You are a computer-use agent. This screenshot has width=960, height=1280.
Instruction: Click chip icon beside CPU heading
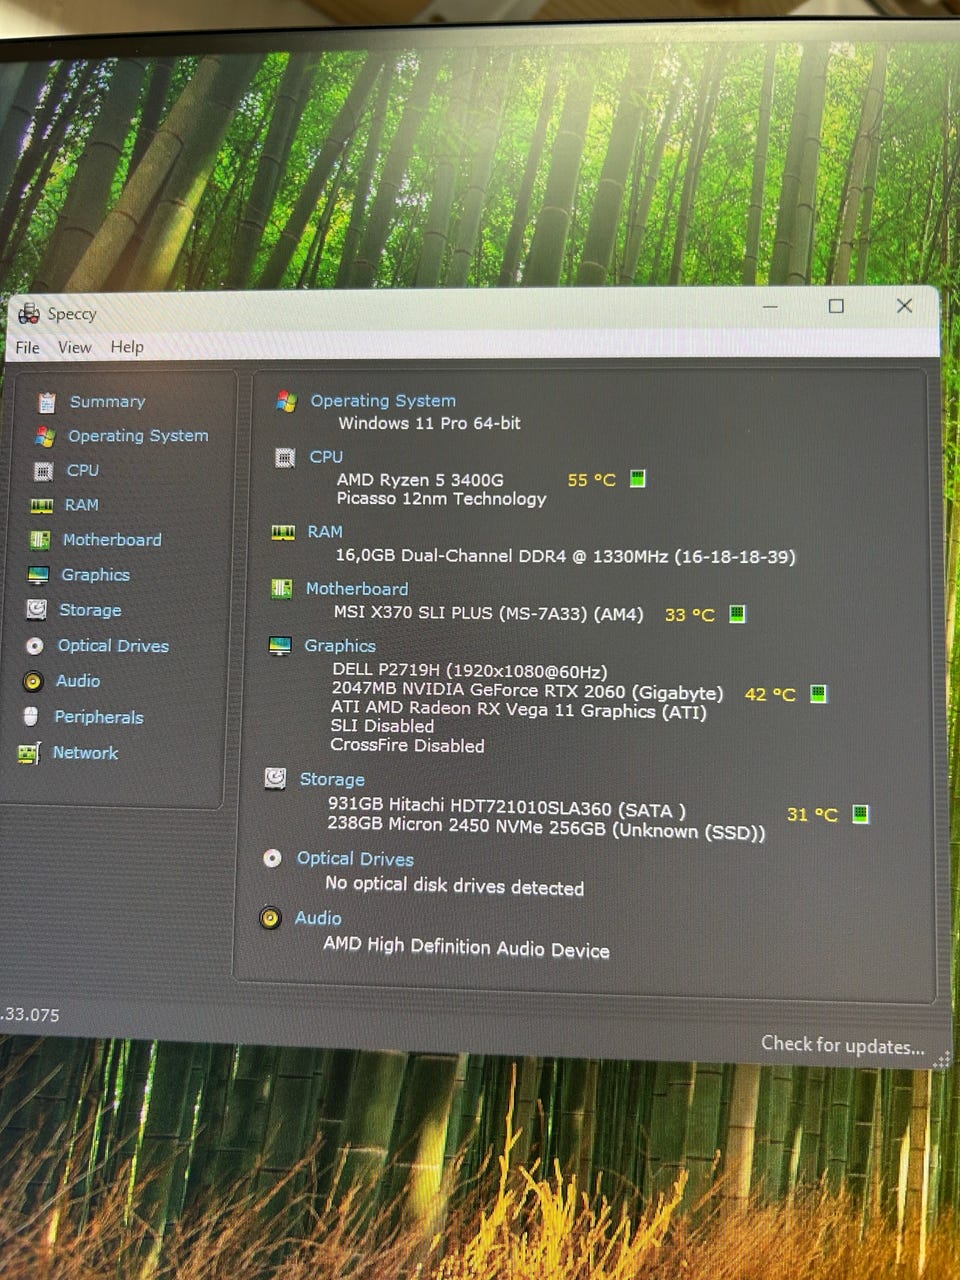pos(285,458)
